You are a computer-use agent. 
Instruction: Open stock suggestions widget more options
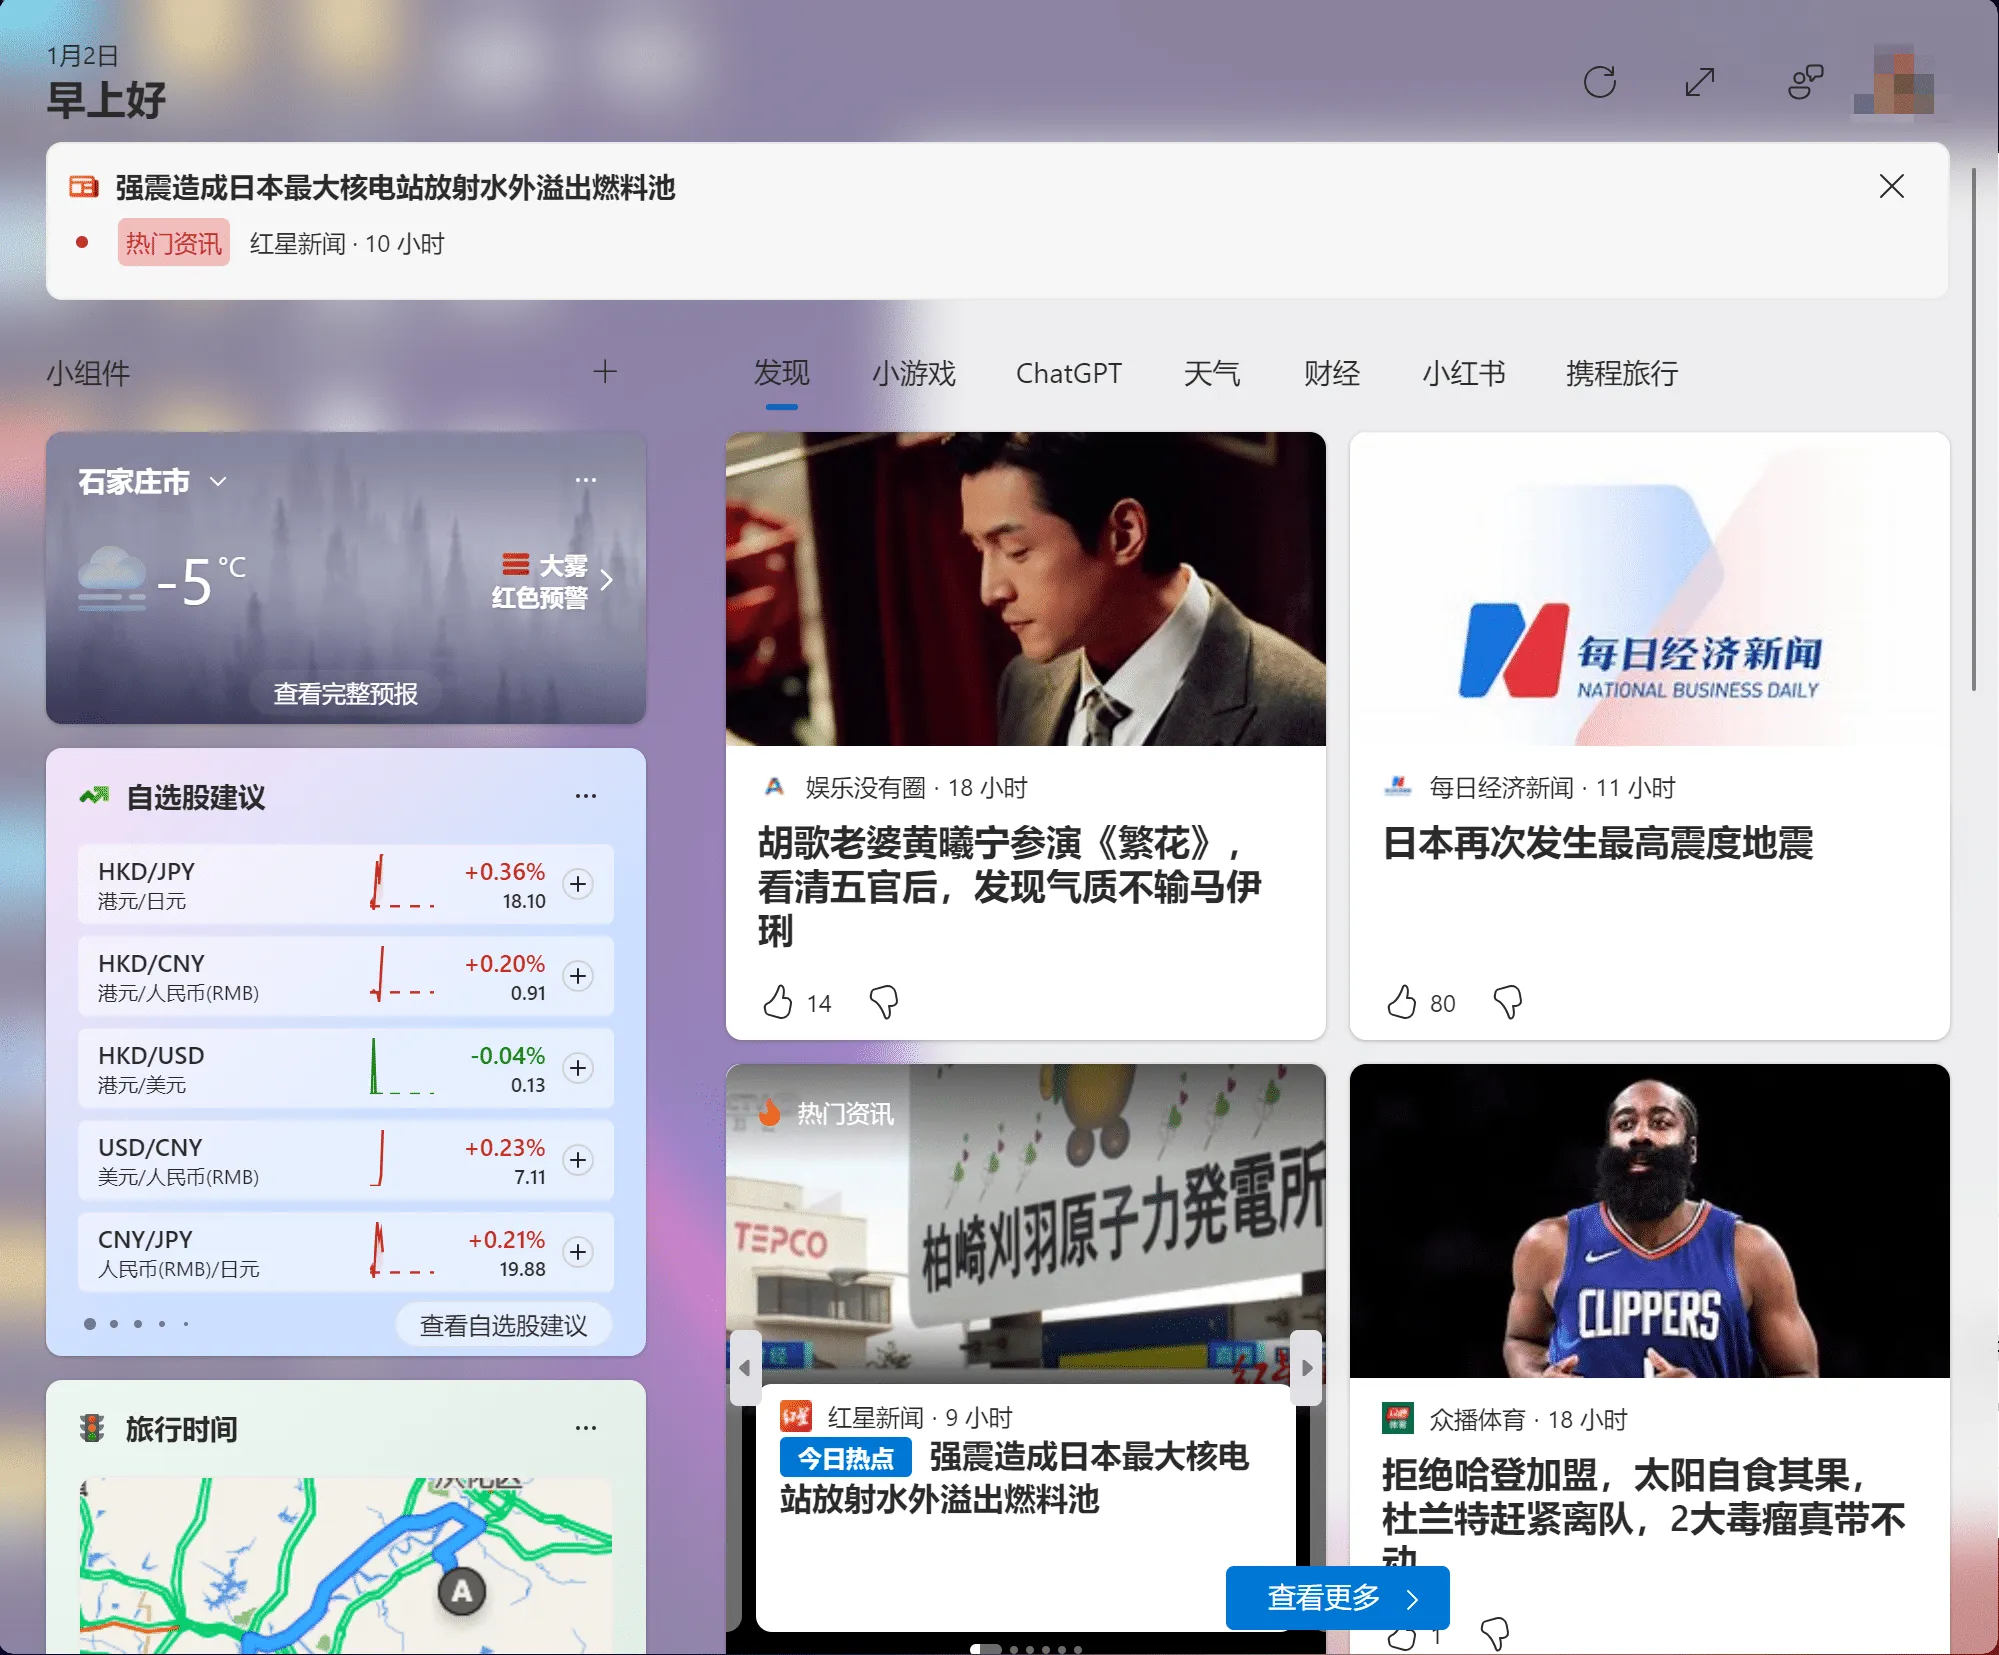click(585, 796)
